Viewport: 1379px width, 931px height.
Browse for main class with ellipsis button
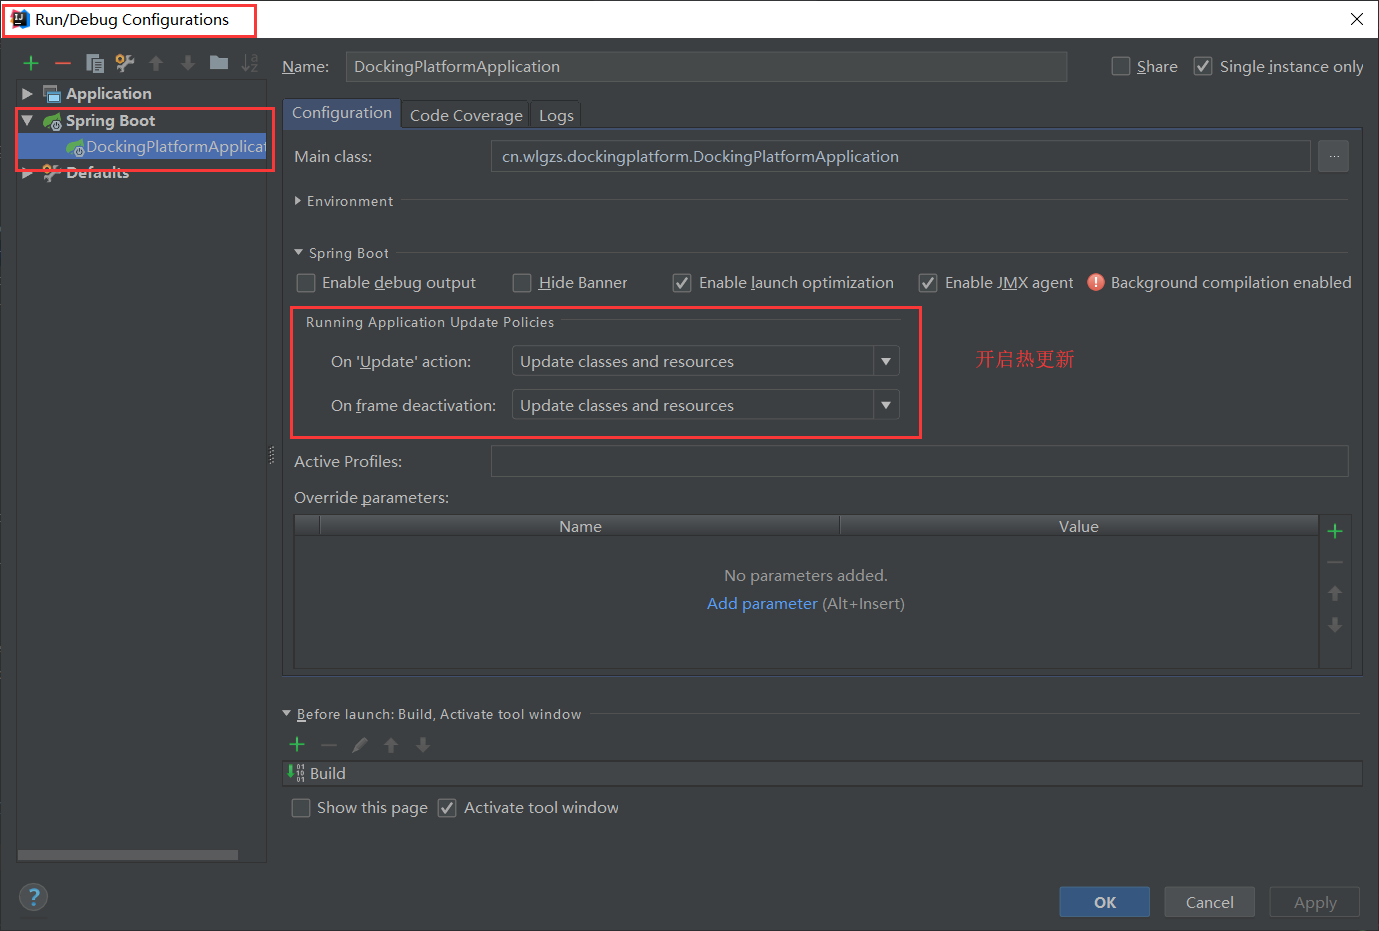1333,156
